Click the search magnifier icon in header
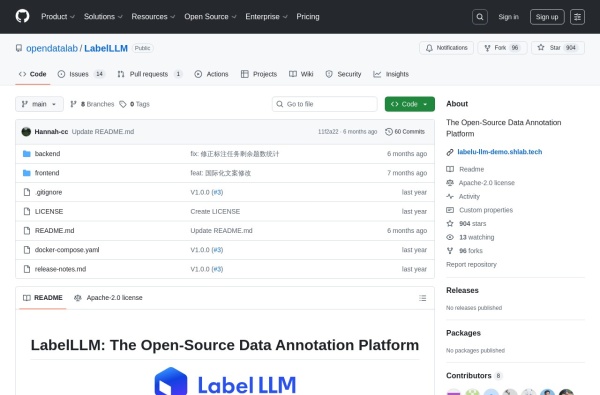Viewport: 600px width, 395px height. point(480,17)
